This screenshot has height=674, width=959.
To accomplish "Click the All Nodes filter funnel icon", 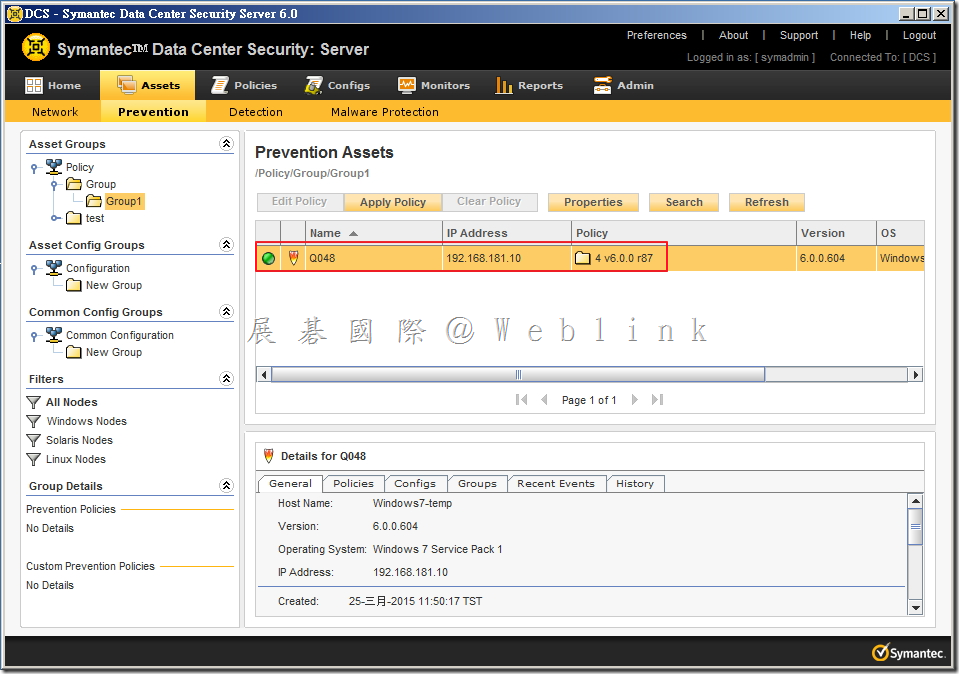I will (x=34, y=402).
